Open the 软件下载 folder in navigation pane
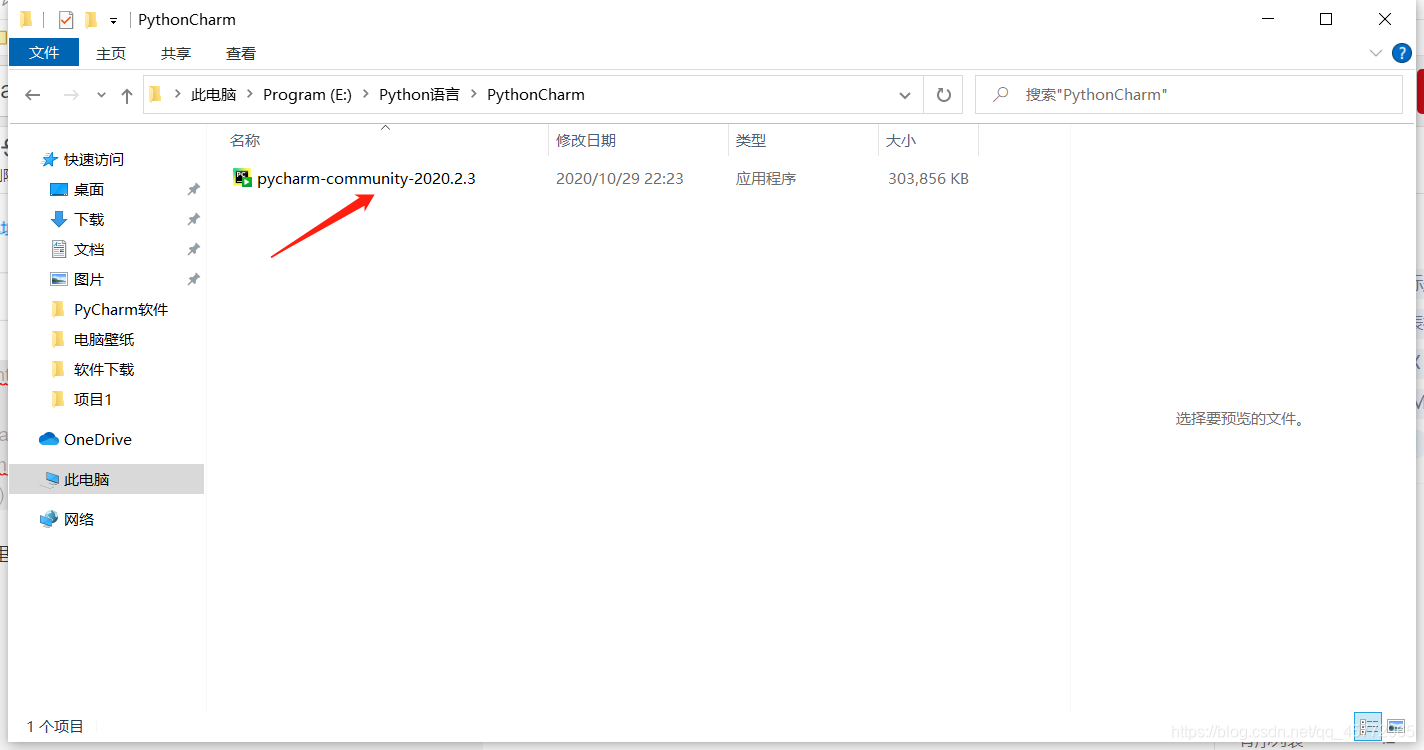Image resolution: width=1424 pixels, height=750 pixels. click(x=104, y=370)
